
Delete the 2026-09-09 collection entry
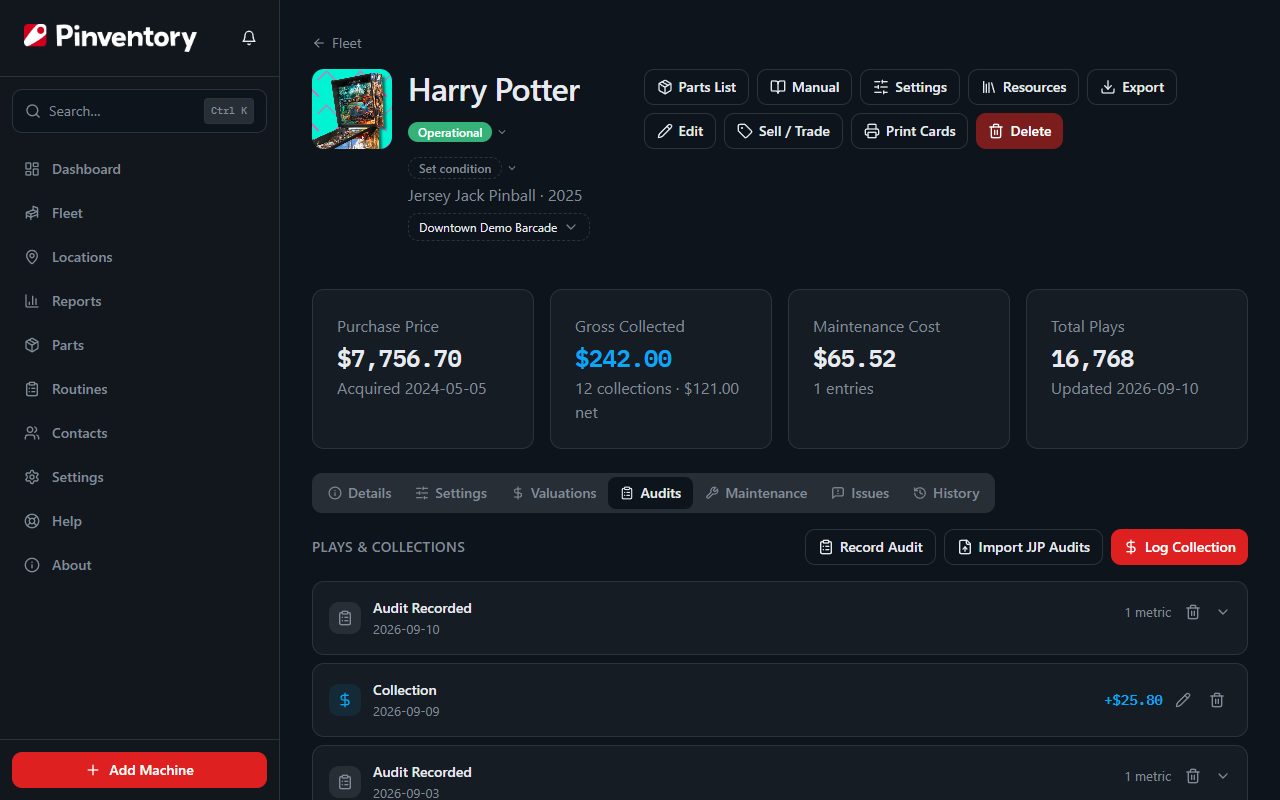point(1217,700)
